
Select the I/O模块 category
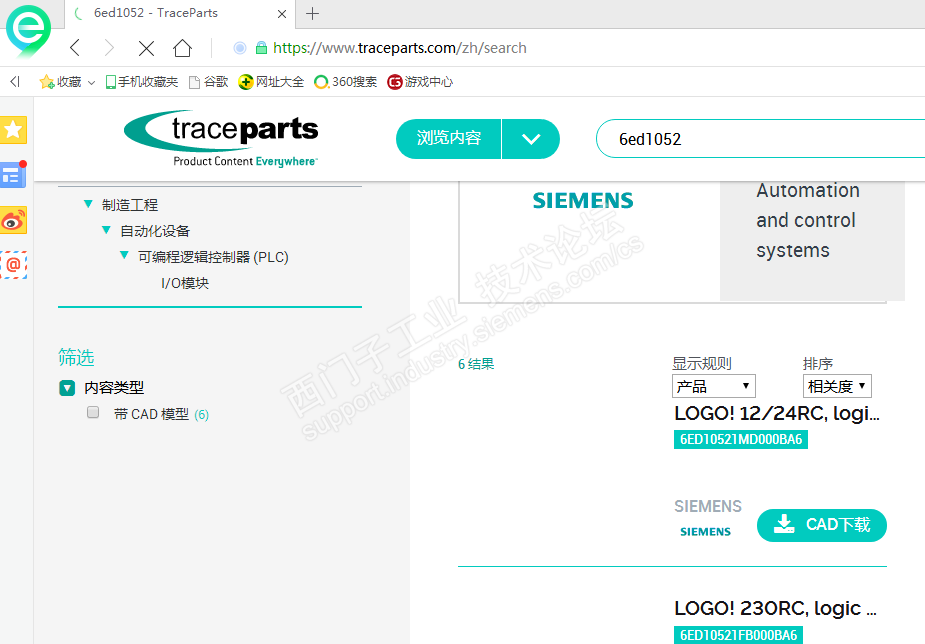pos(185,283)
